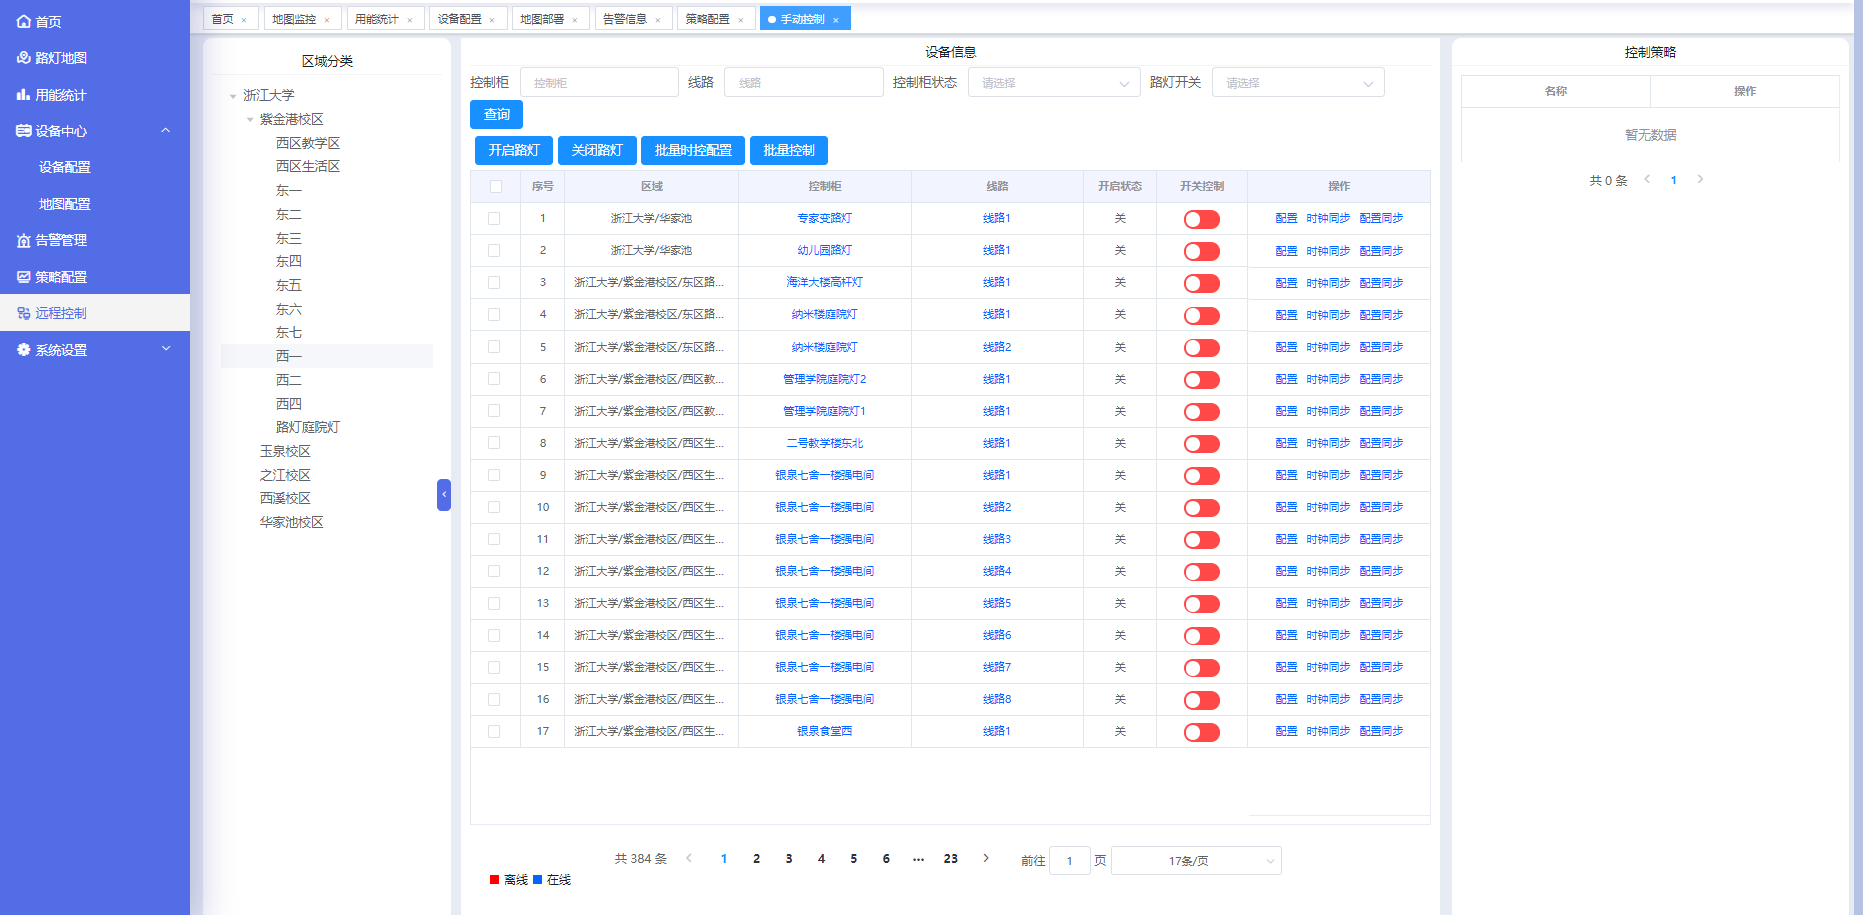Click the 批量控制 button
Viewport: 1863px width, 915px height.
pyautogui.click(x=788, y=150)
